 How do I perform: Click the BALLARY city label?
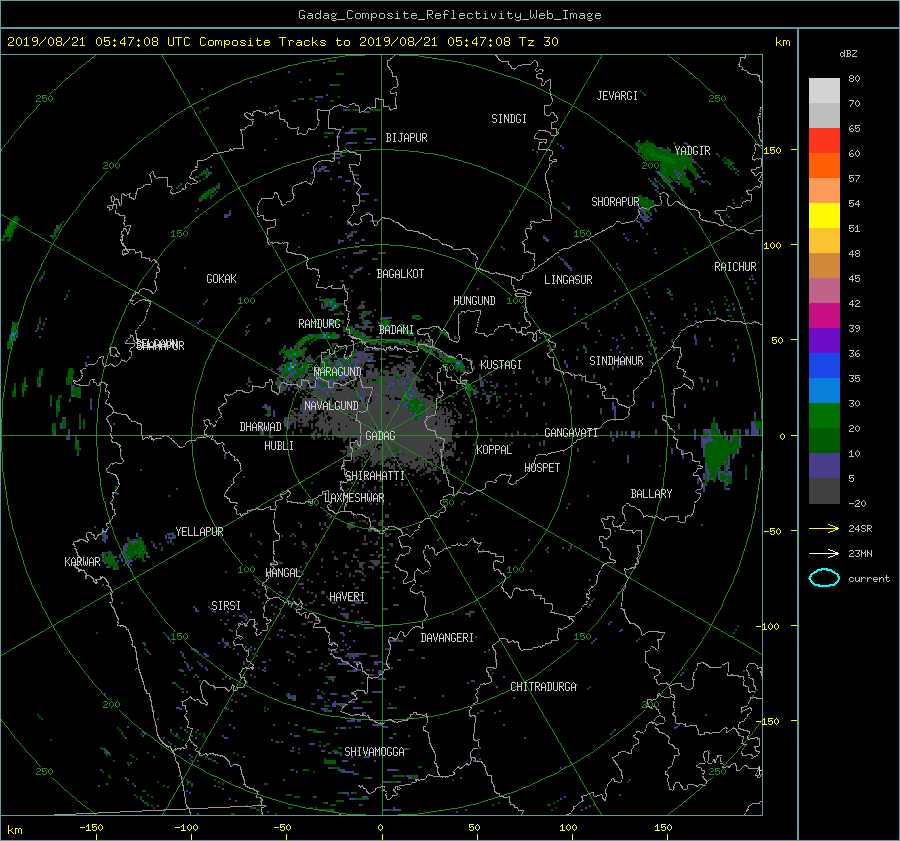coord(651,494)
